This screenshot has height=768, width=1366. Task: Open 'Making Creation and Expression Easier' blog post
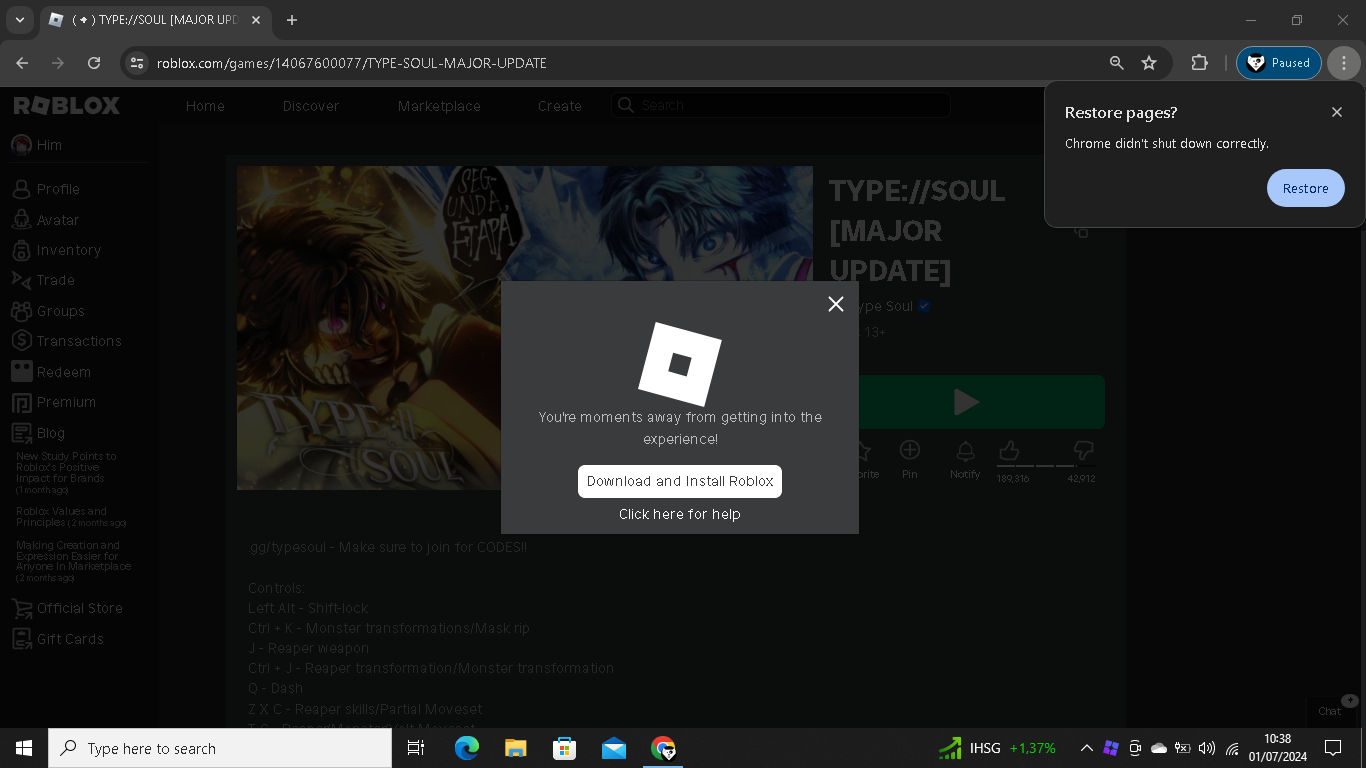coord(73,561)
